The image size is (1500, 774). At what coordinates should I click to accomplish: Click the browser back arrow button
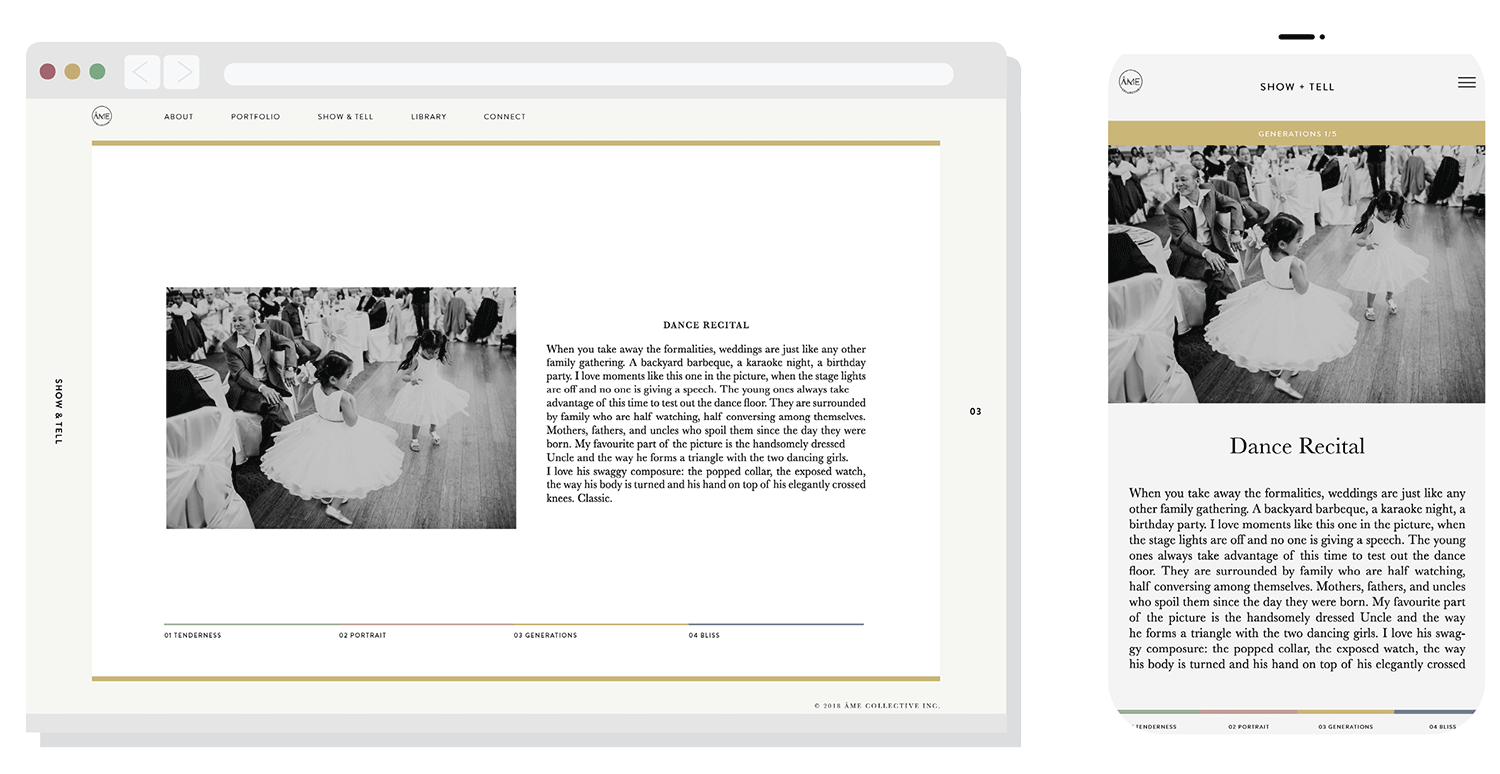142,72
